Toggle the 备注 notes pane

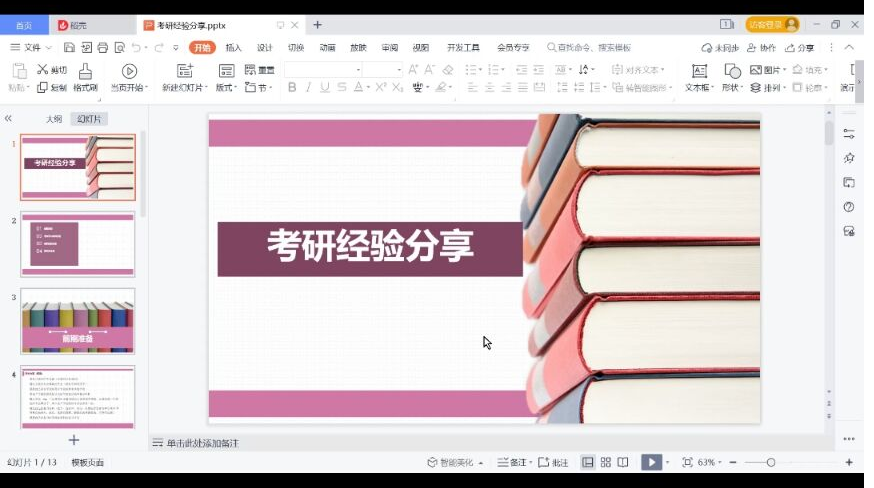pos(513,462)
